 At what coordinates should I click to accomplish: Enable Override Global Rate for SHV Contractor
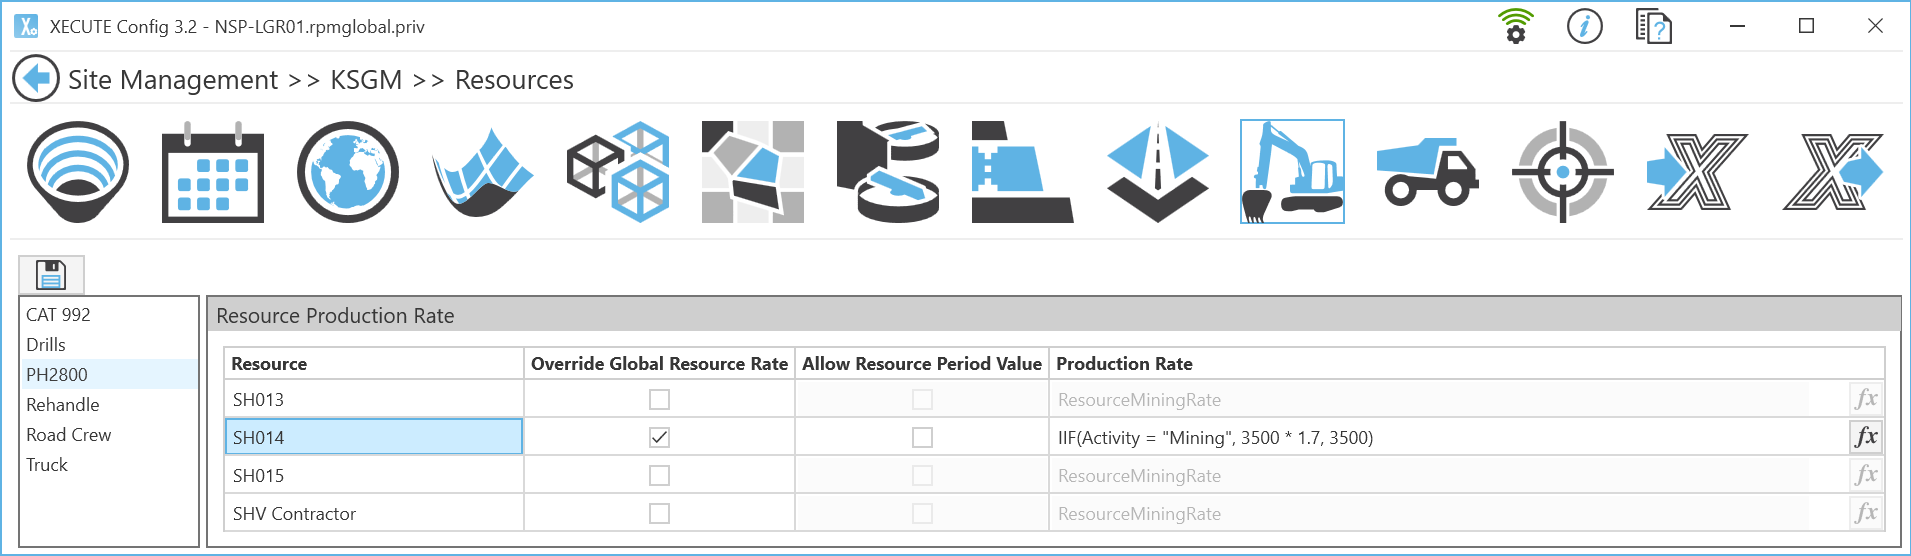659,513
